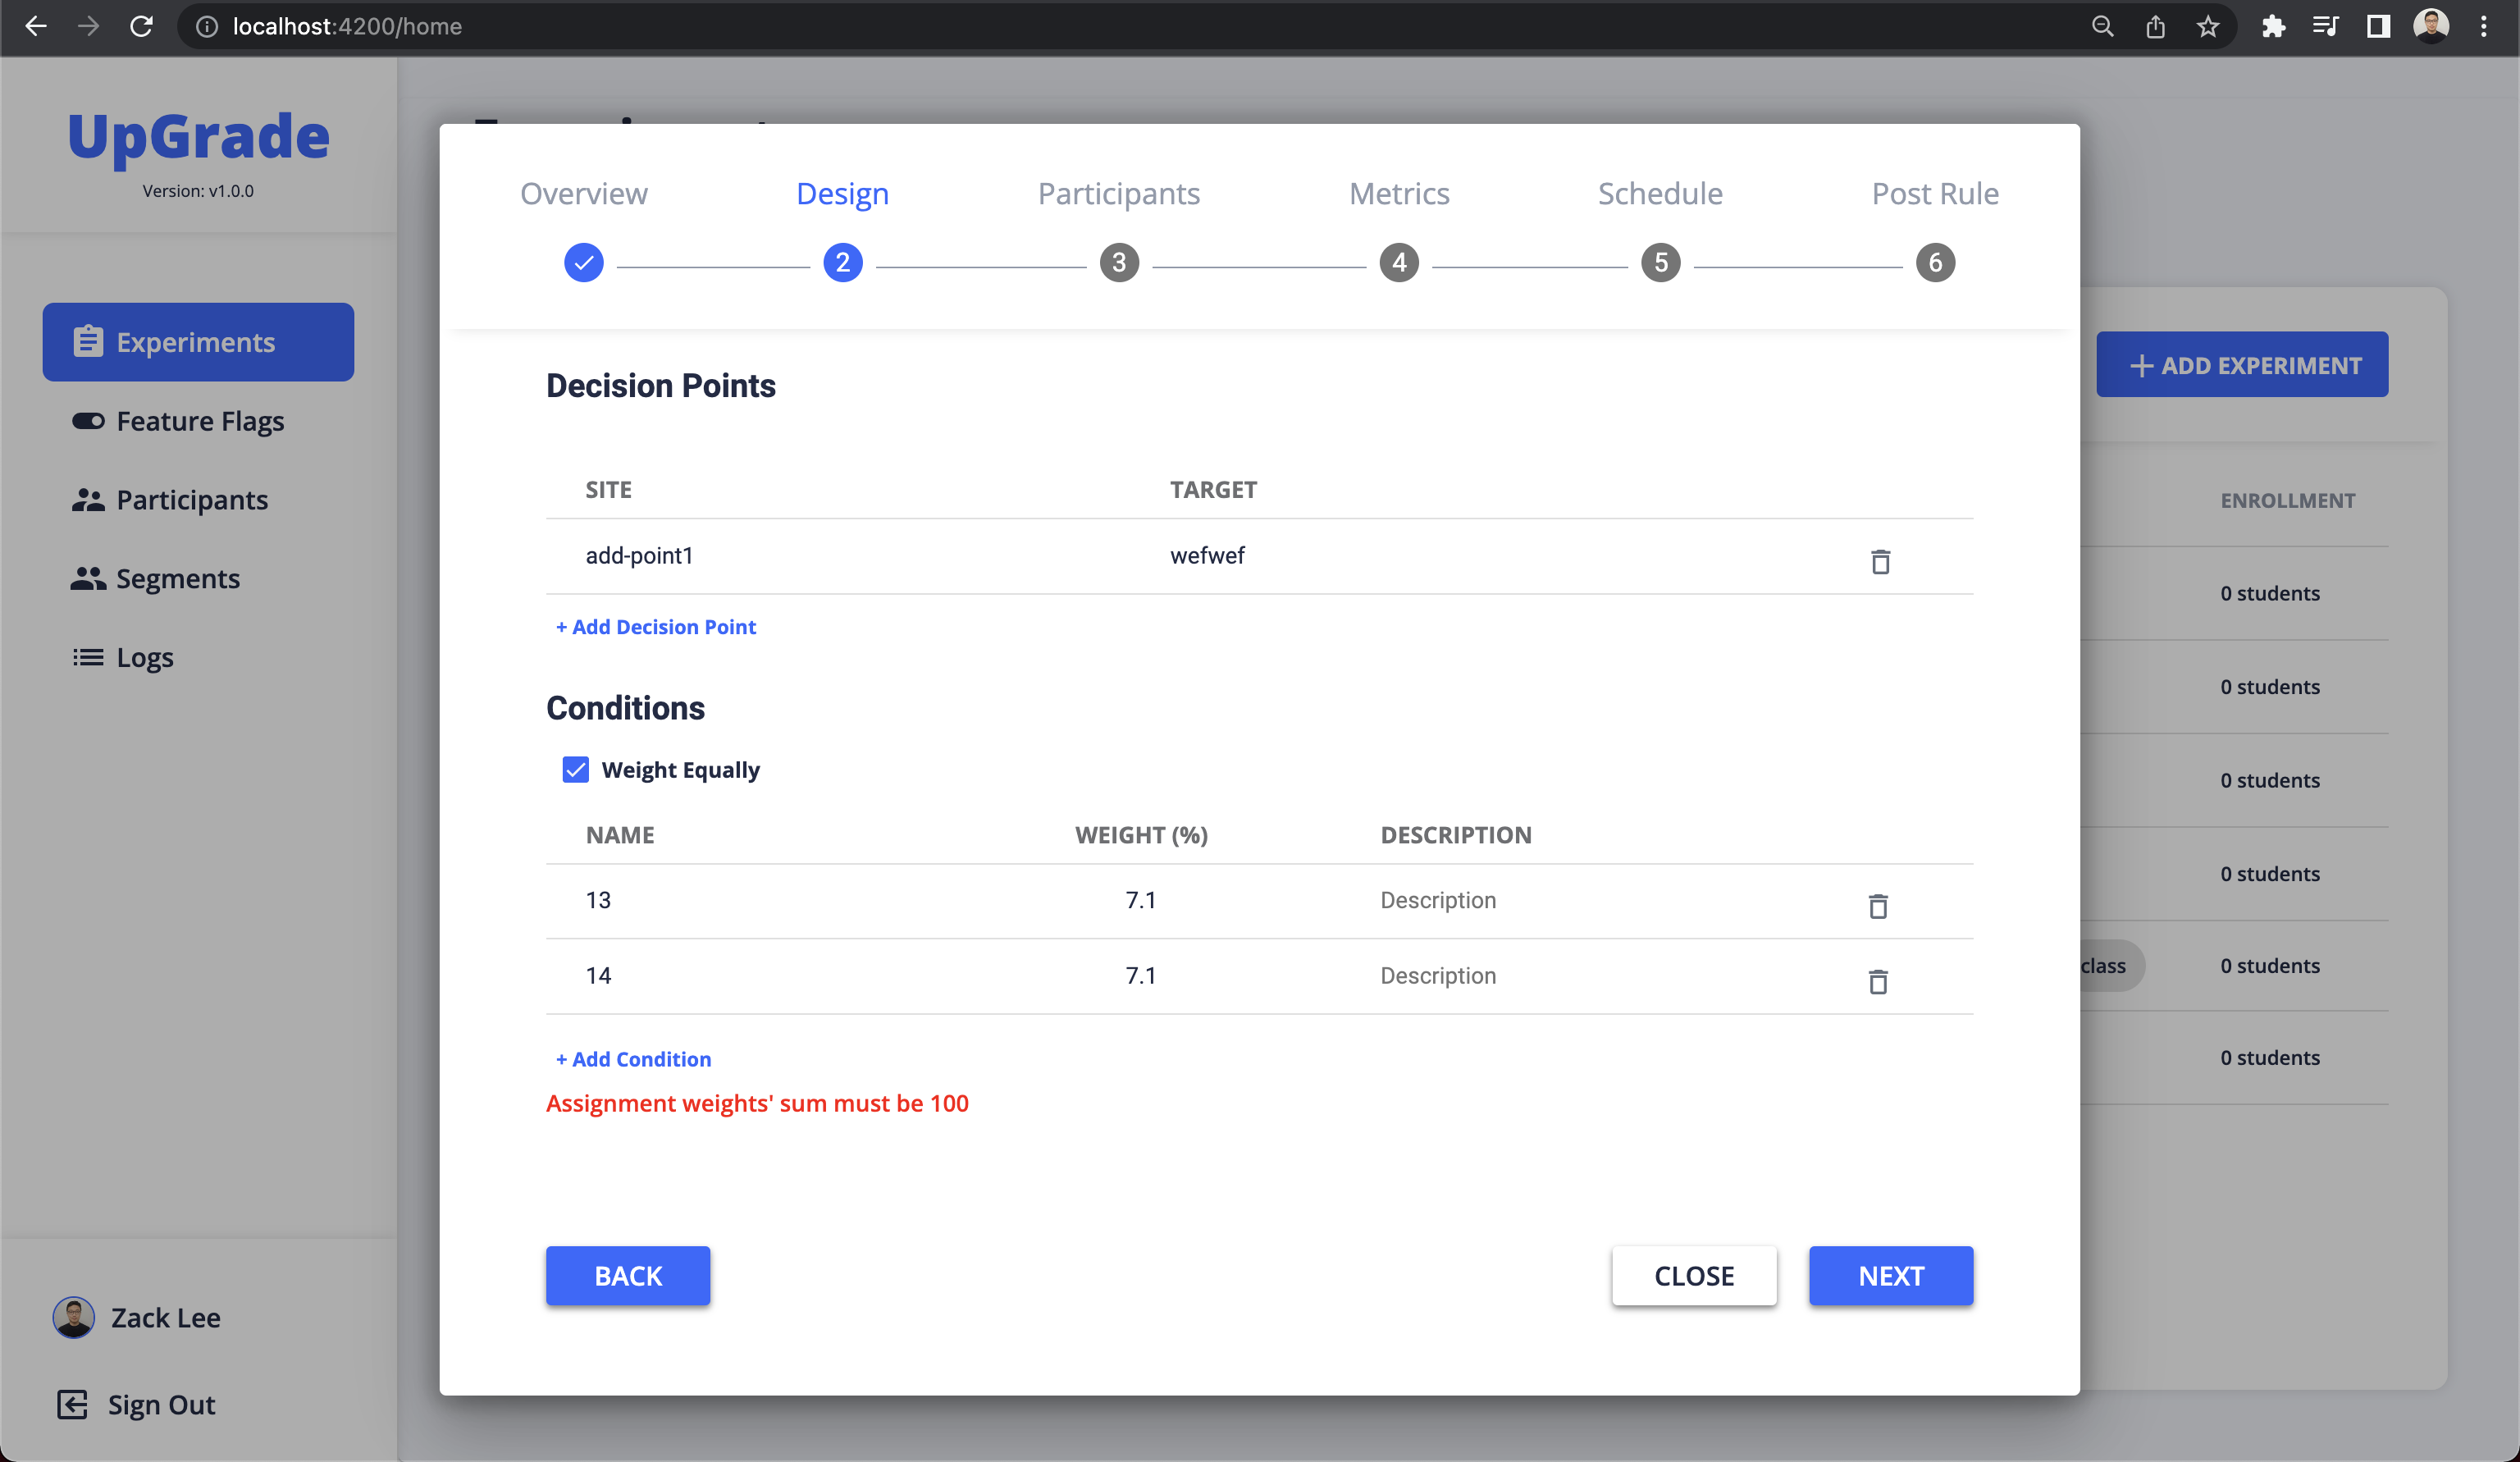This screenshot has width=2520, height=1462.
Task: Open the browser zoom magnifier icon
Action: point(2102,27)
